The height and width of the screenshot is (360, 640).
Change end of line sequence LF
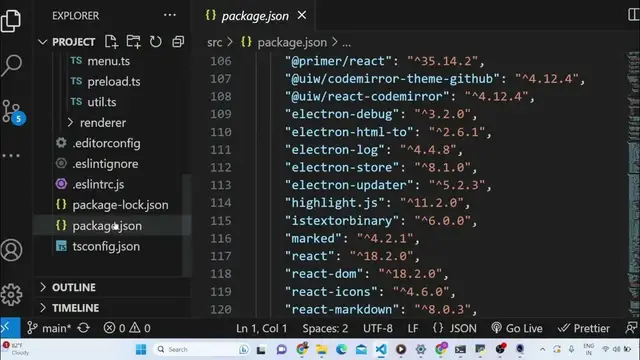[413, 328]
